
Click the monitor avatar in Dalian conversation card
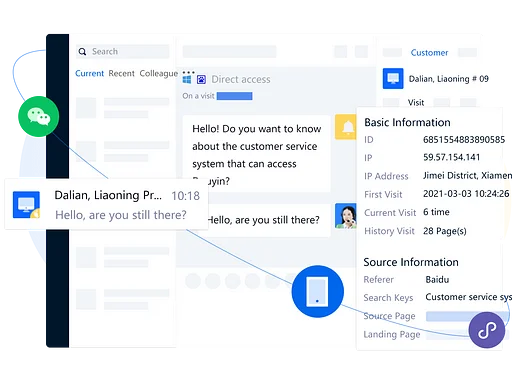[26, 205]
